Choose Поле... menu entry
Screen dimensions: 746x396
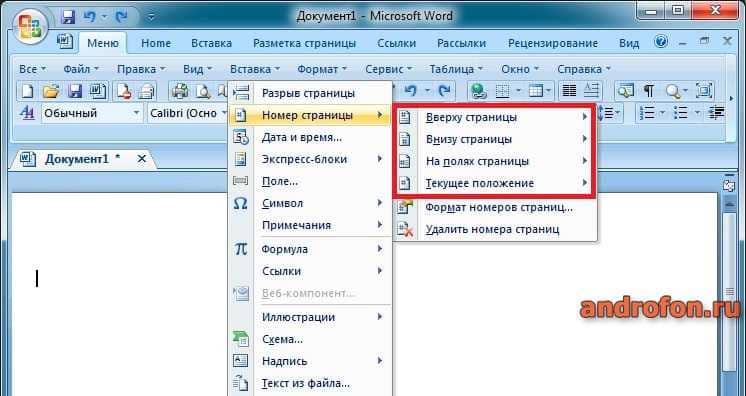[310, 181]
